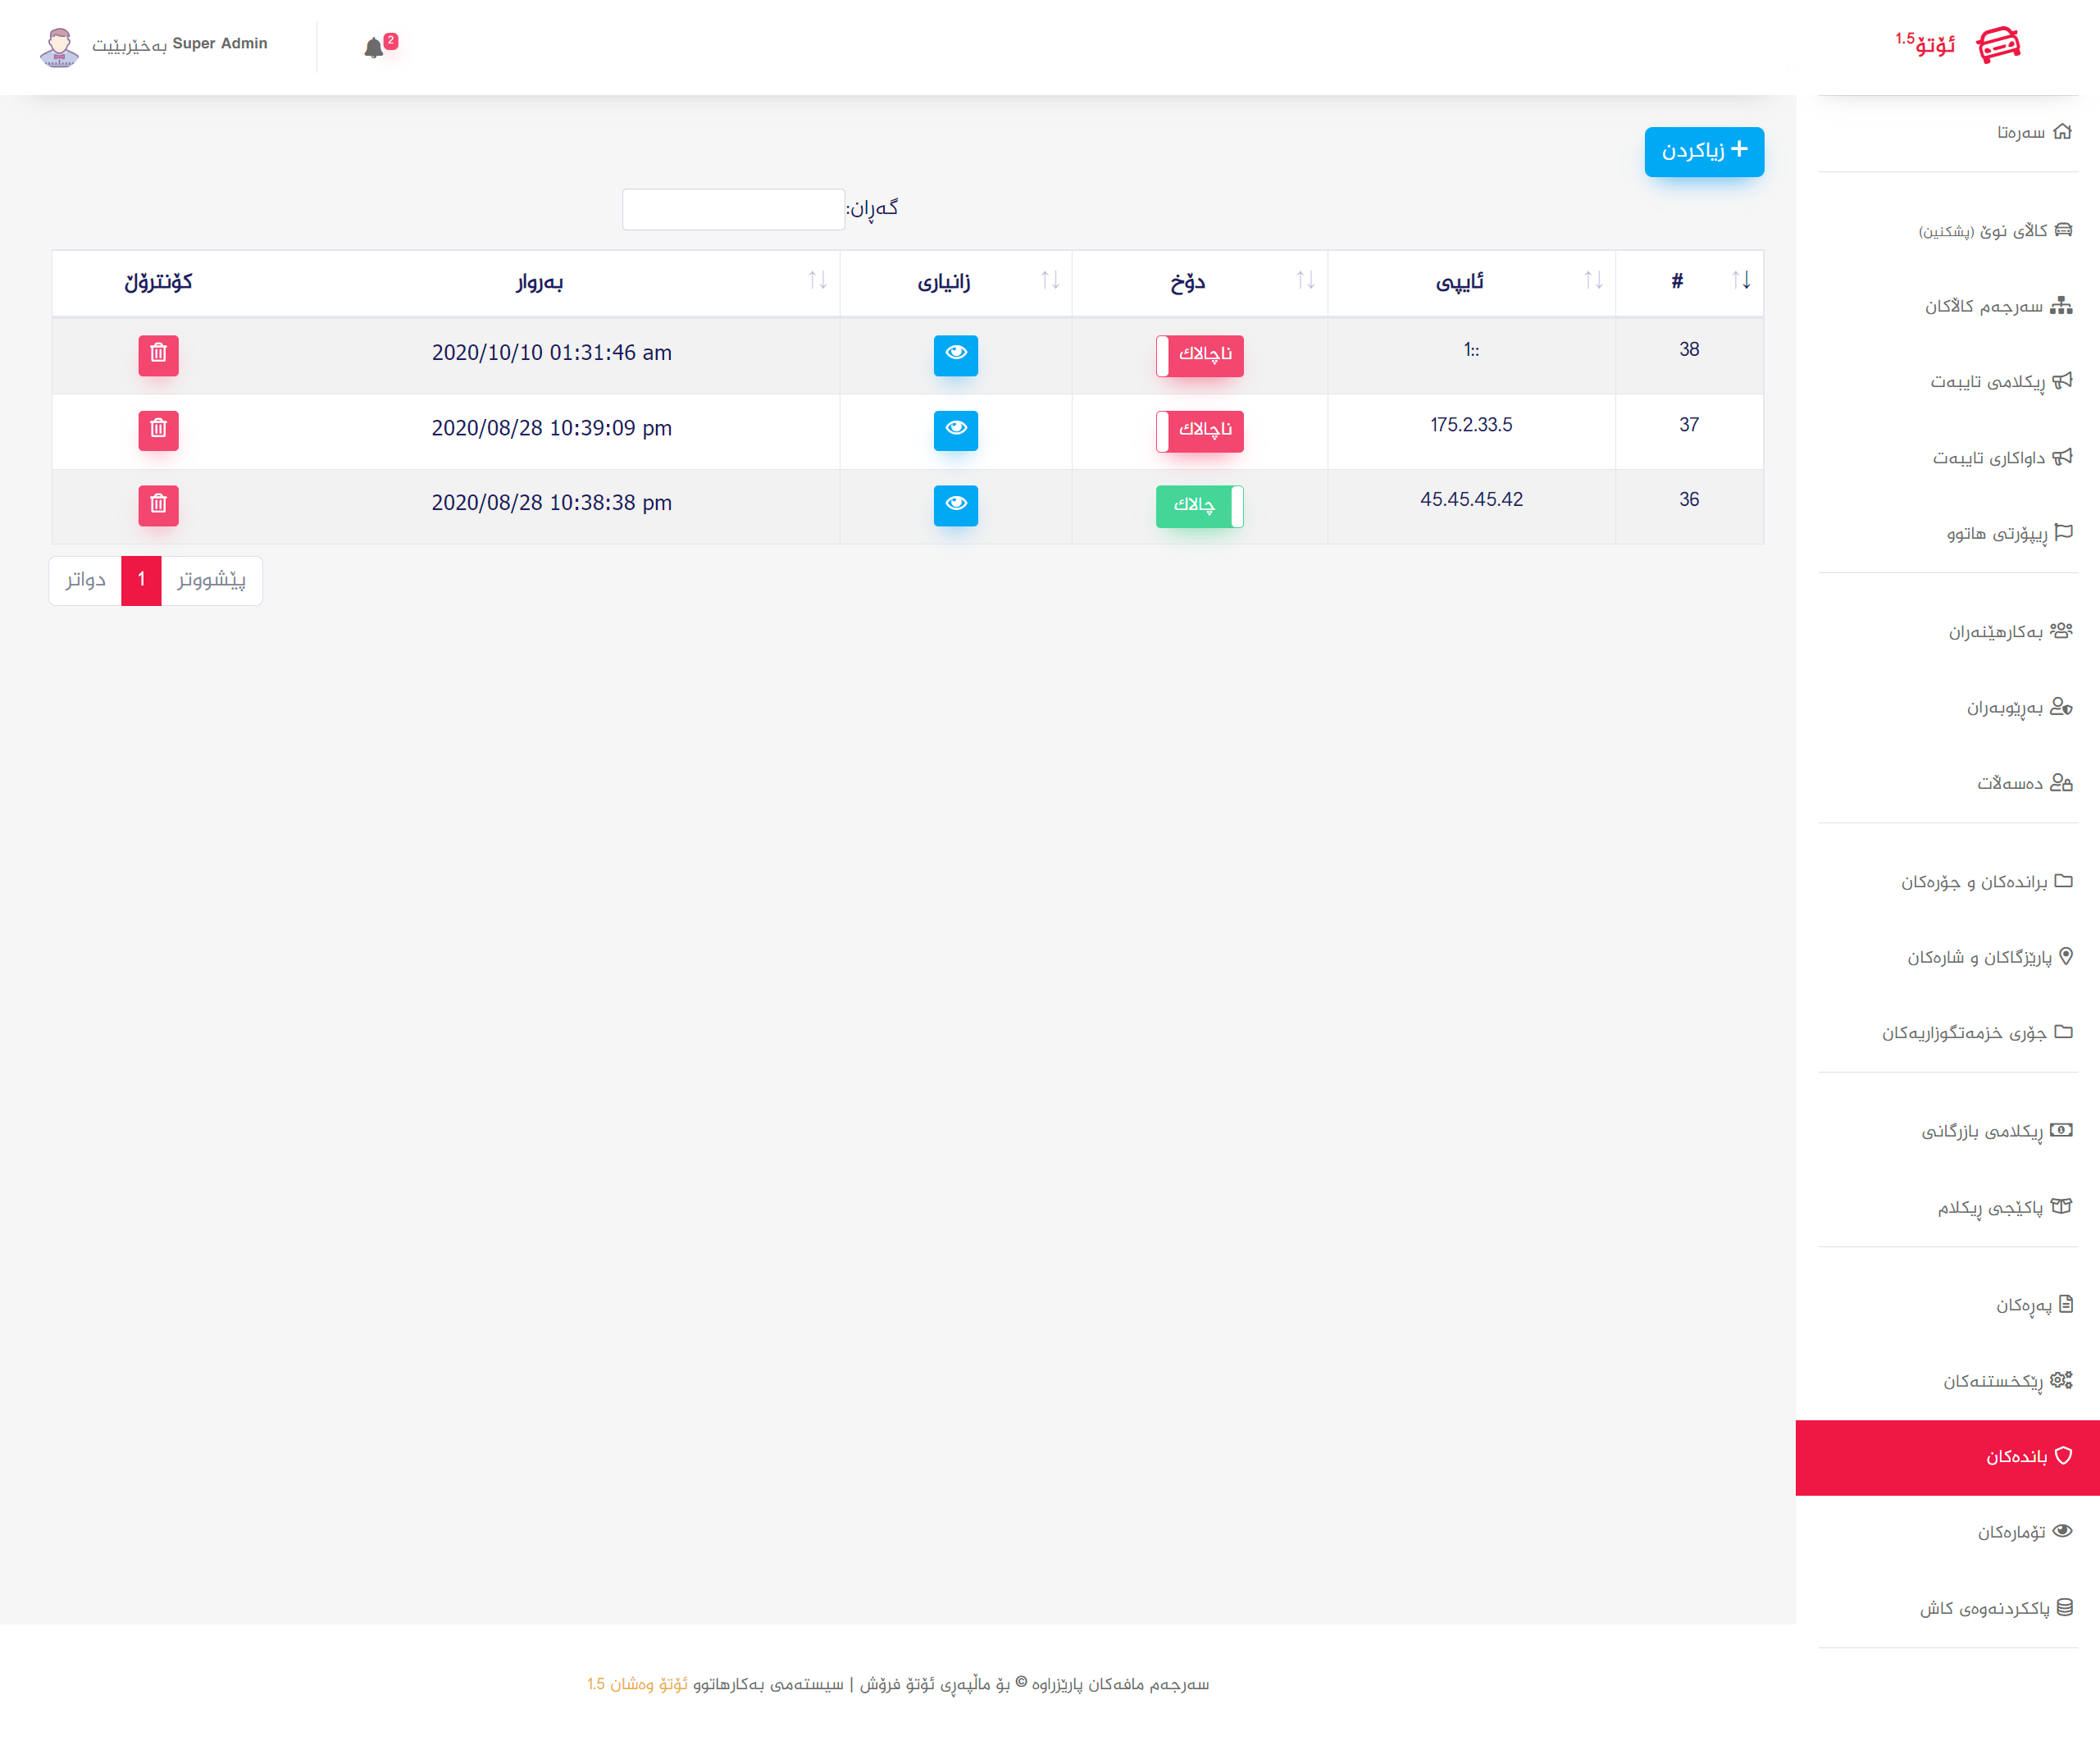Viewport: 2100px width, 1745px height.
Task: Go to pagination page 1
Action: (x=141, y=580)
